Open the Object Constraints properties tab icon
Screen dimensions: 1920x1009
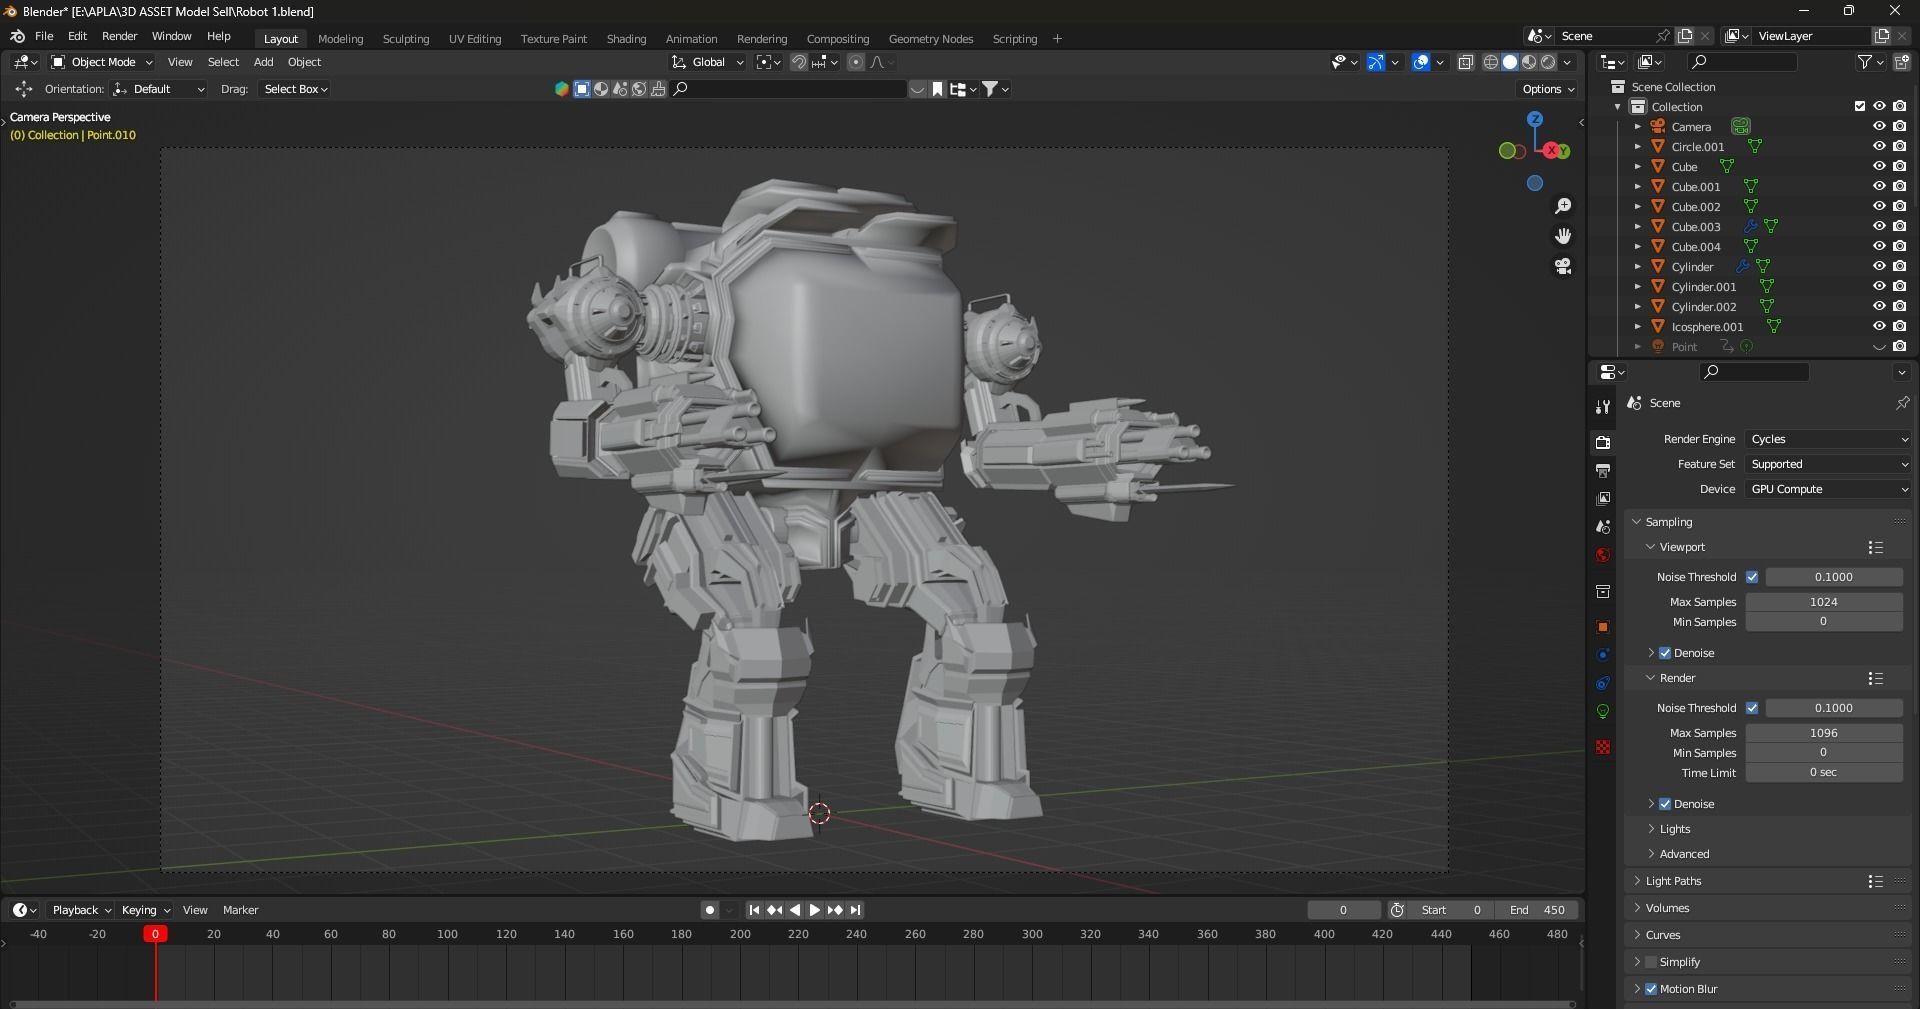[x=1603, y=683]
